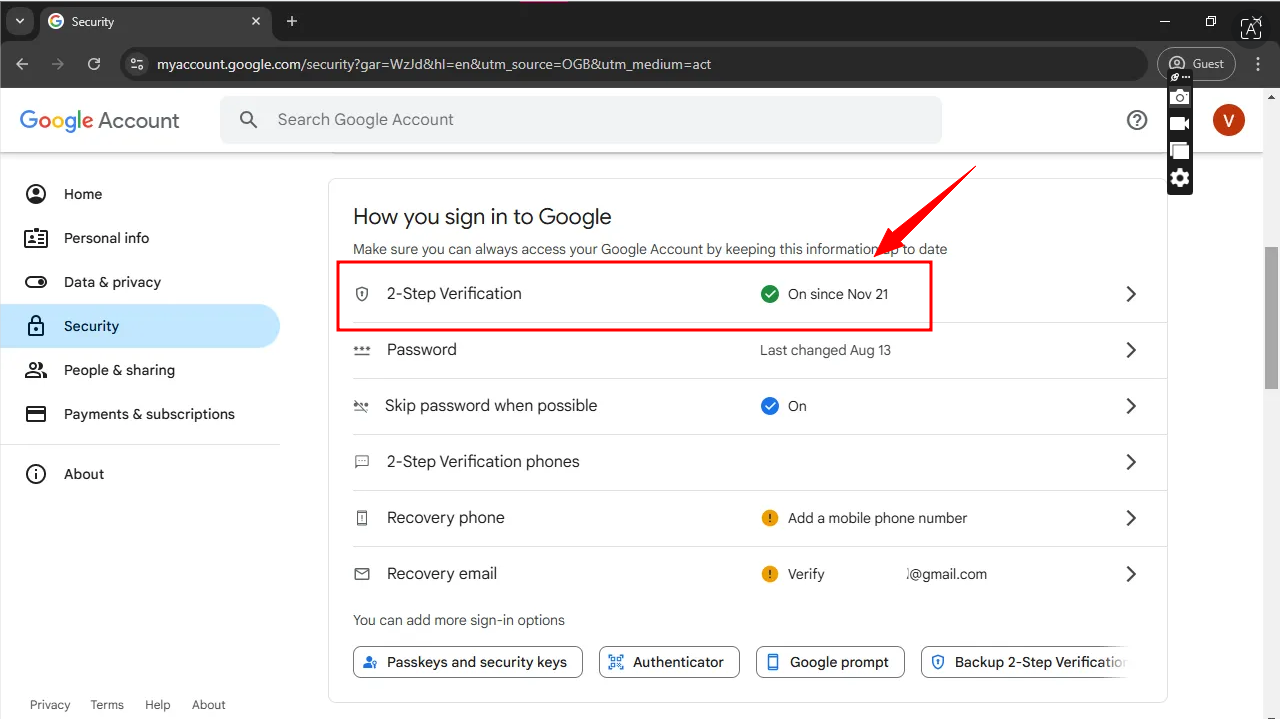Click the shield icon beside 2-Step Verification

click(362, 294)
